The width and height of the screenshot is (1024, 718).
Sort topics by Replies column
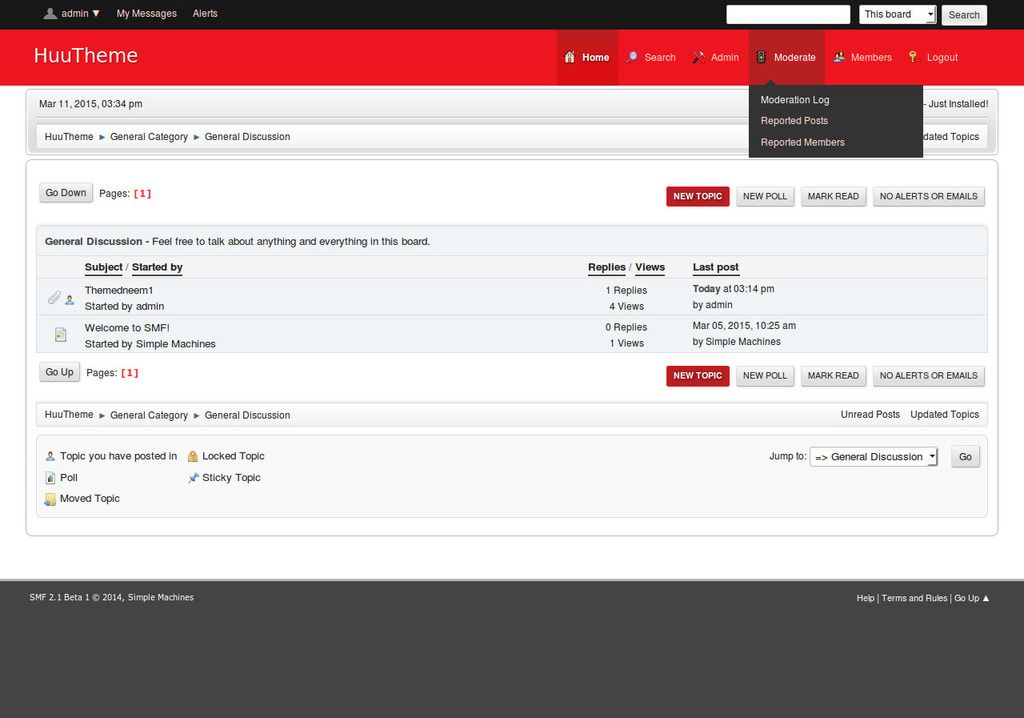[607, 267]
